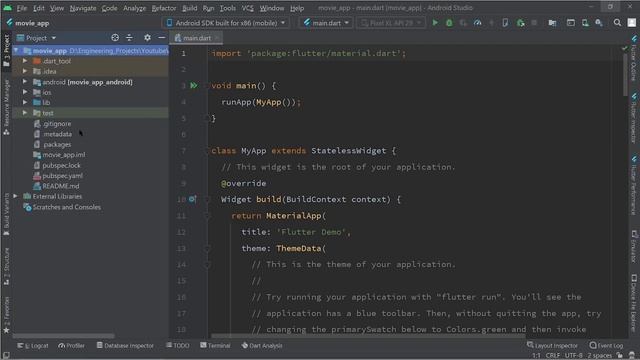Toggle the Resource Manager side panel
Image resolution: width=640 pixels, height=360 pixels.
pos(7,108)
